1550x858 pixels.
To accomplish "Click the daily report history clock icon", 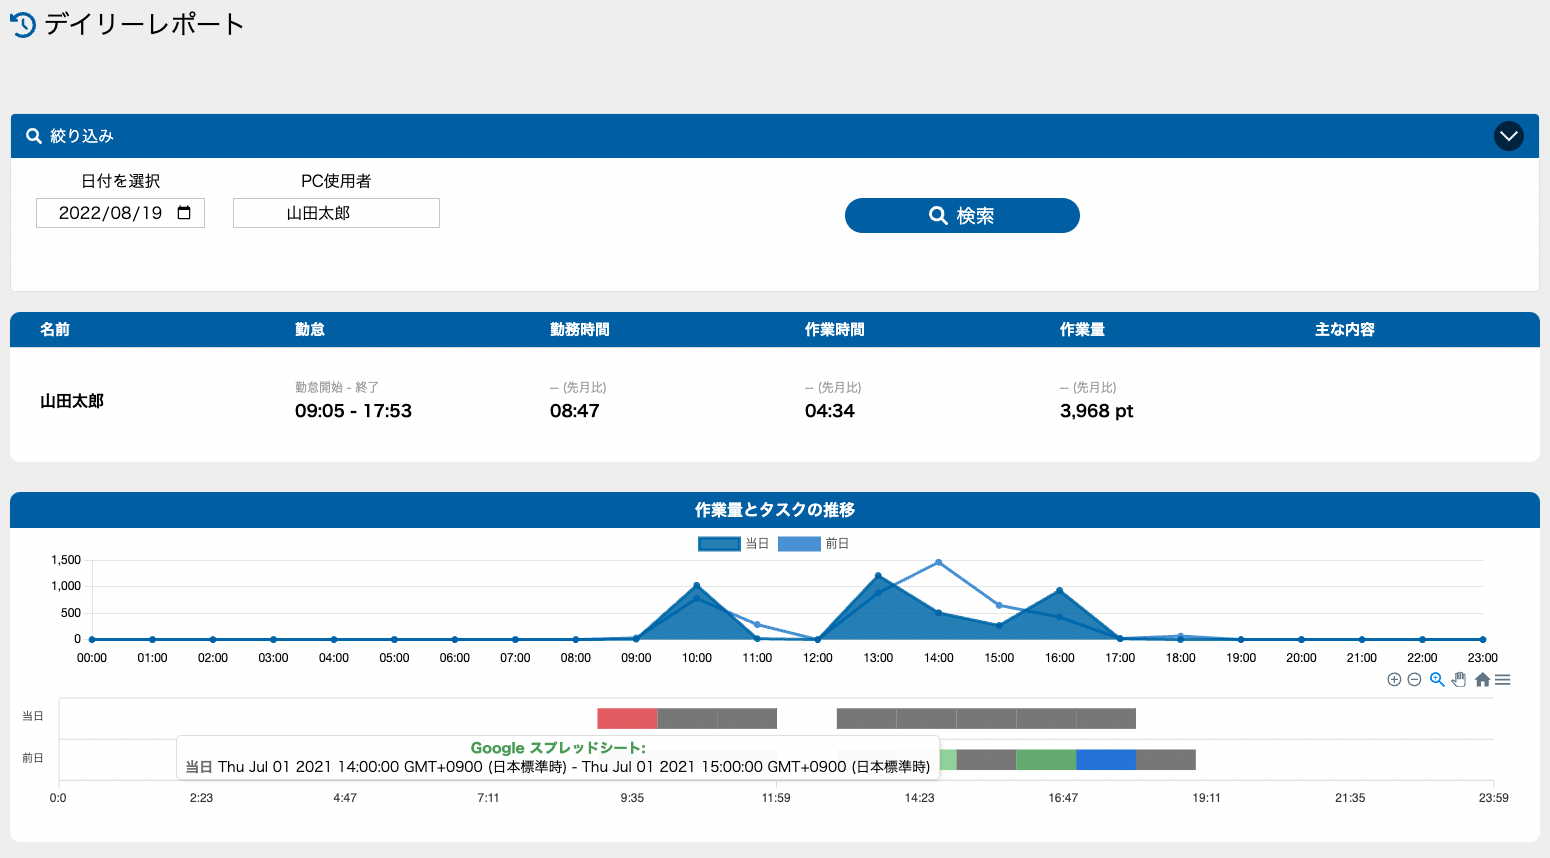I will pos(22,25).
